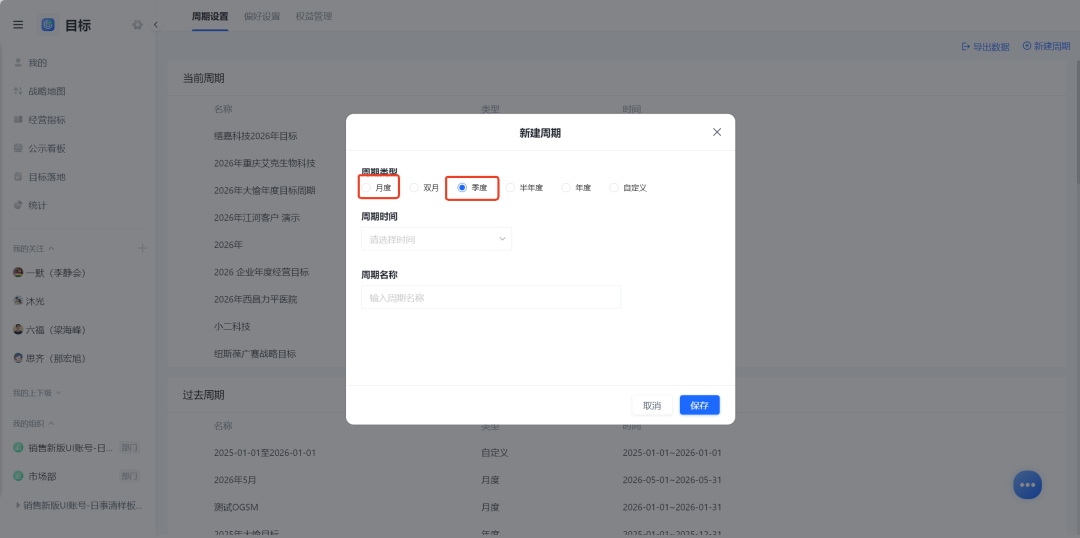Viewport: 1080px width, 538px height.
Task: Click the 纽斯葆广赛战略目标 row
Action: pos(255,354)
